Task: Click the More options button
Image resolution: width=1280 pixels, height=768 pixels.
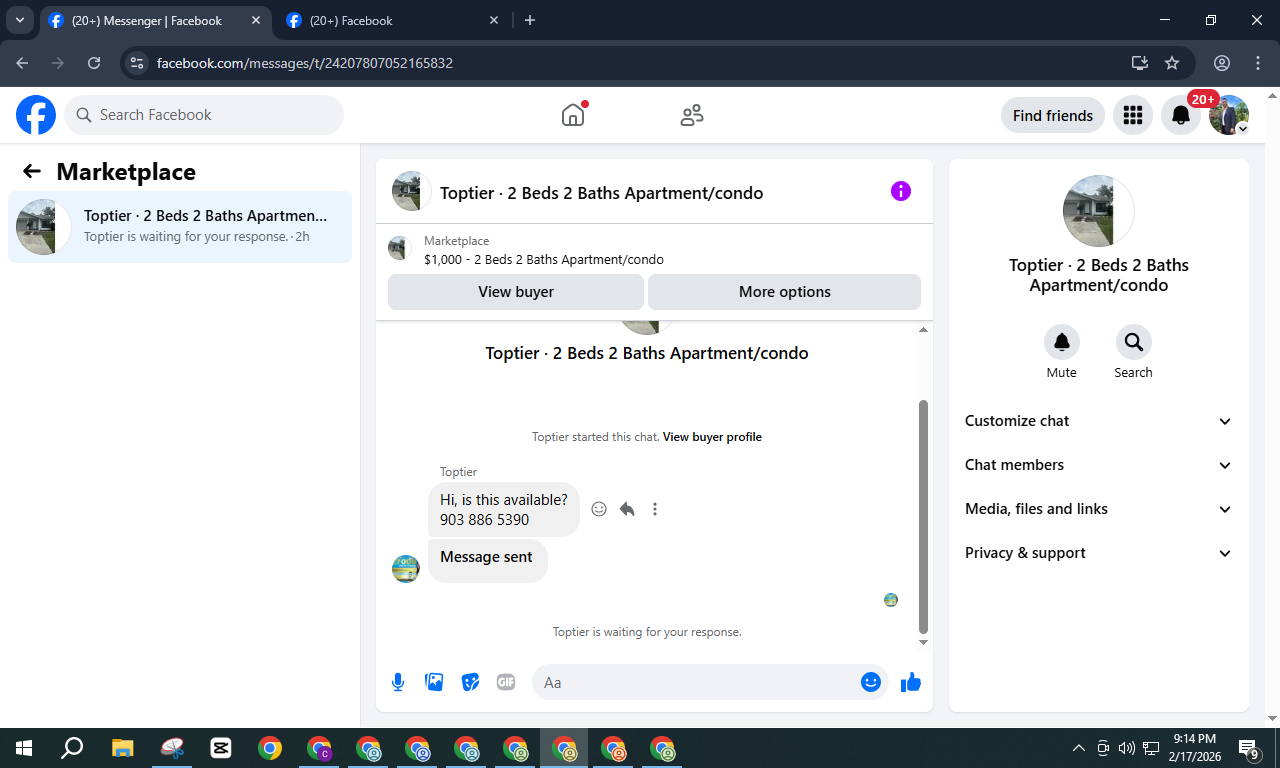Action: (x=784, y=292)
